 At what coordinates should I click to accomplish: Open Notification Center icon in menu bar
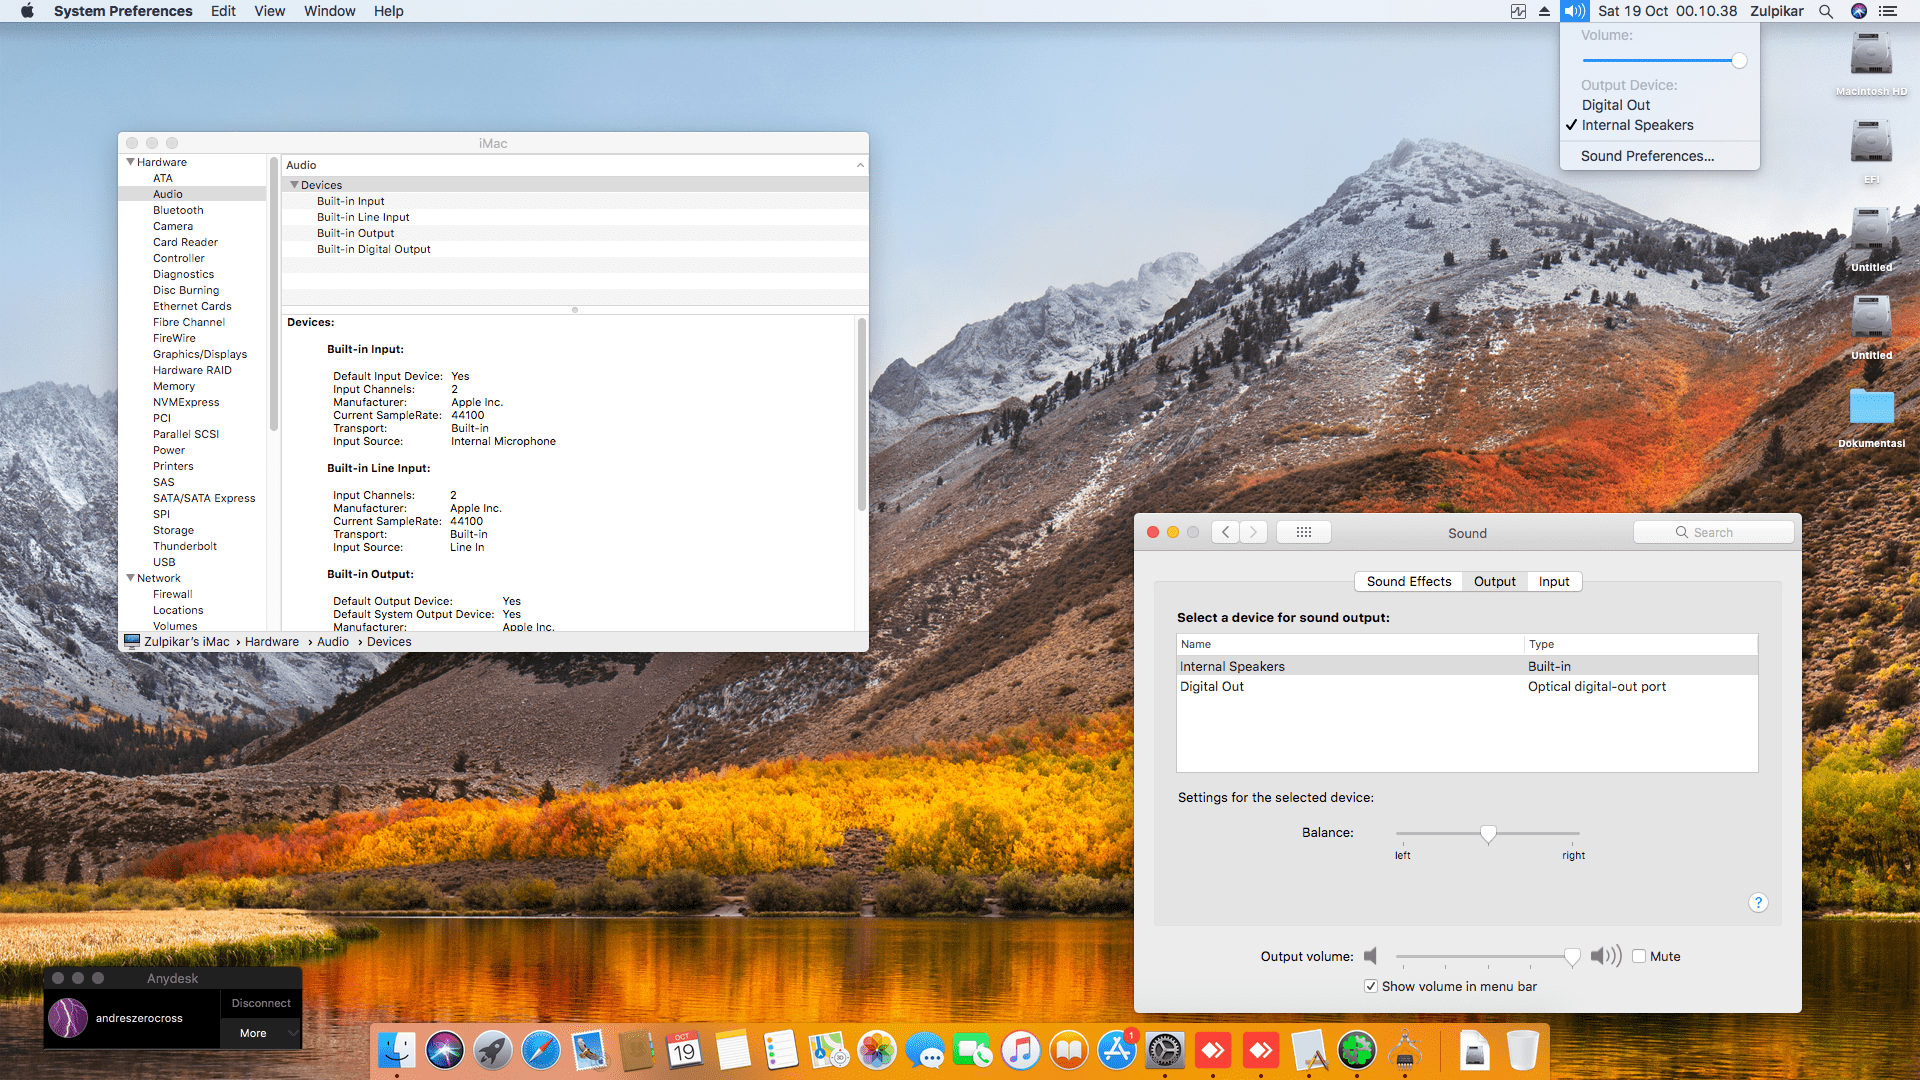pyautogui.click(x=1888, y=11)
